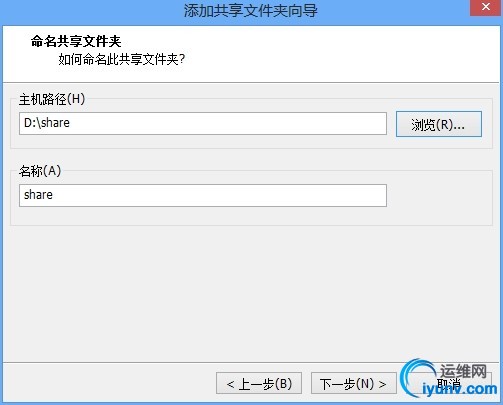
Task: Open the 浏览(R)... browse dialog
Action: [x=439, y=124]
